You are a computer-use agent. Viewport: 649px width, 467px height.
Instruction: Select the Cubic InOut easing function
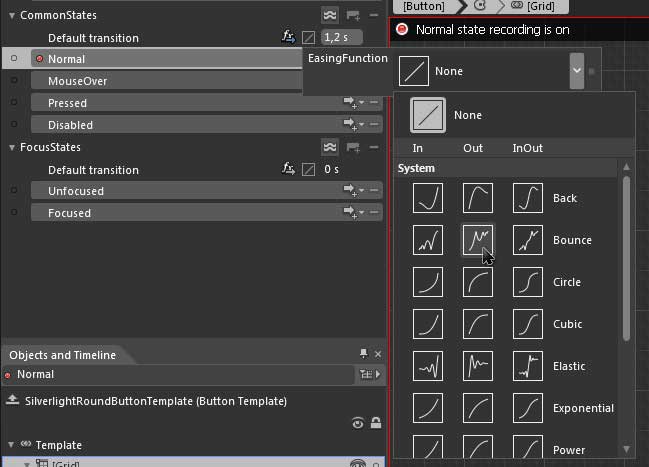(528, 324)
